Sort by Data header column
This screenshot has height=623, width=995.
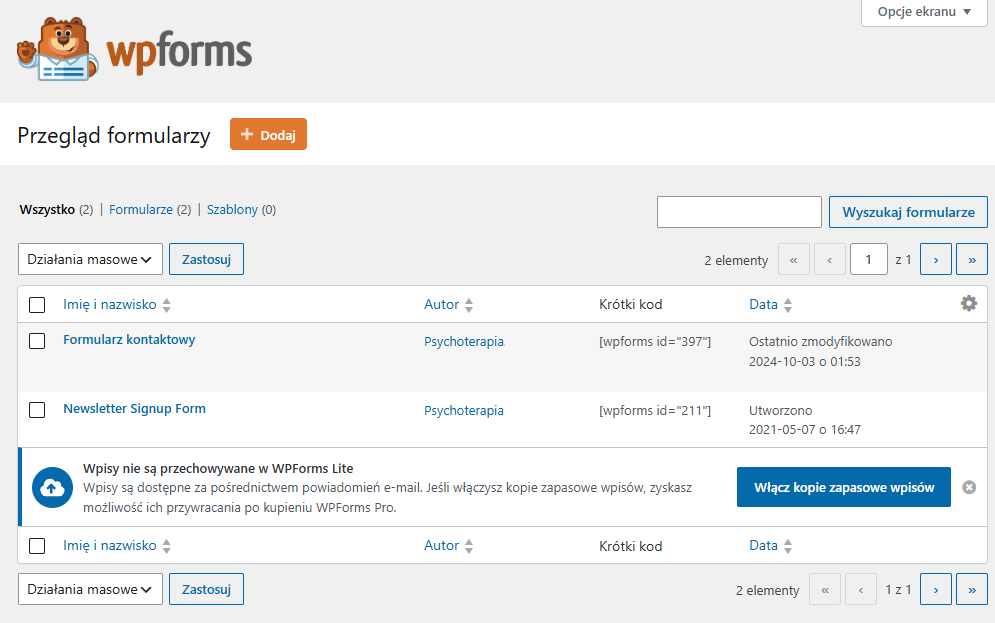click(763, 305)
